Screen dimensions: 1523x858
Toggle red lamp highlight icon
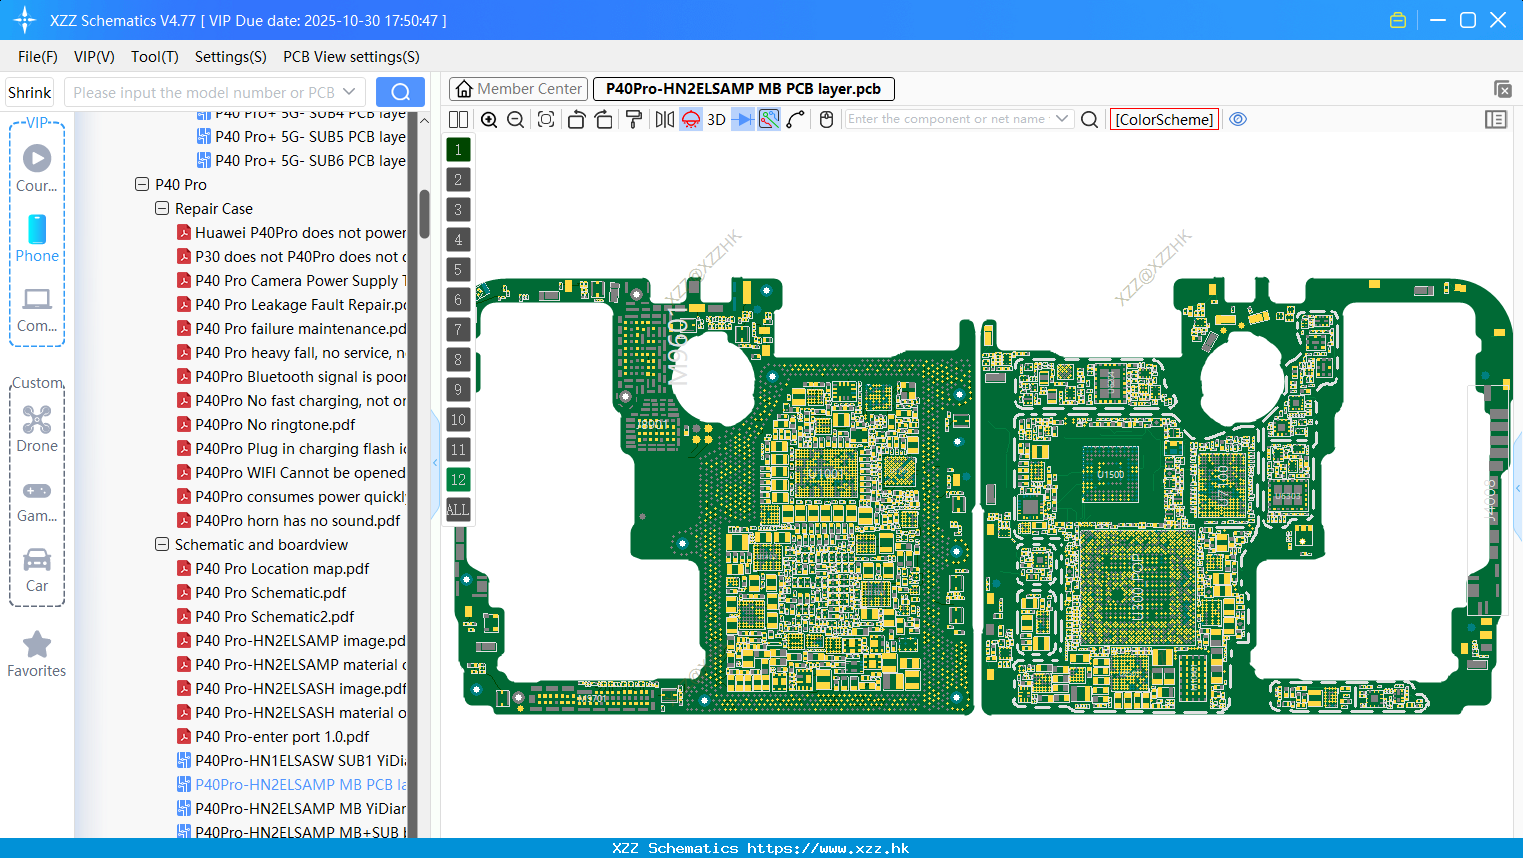pyautogui.click(x=691, y=119)
